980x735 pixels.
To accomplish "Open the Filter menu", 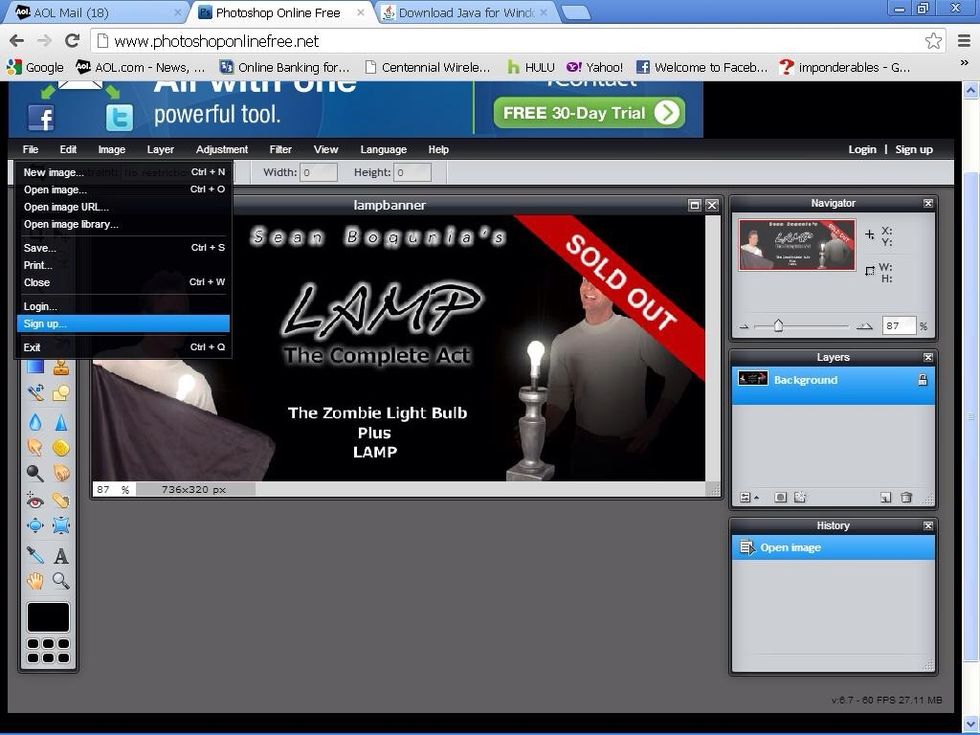I will pos(281,149).
